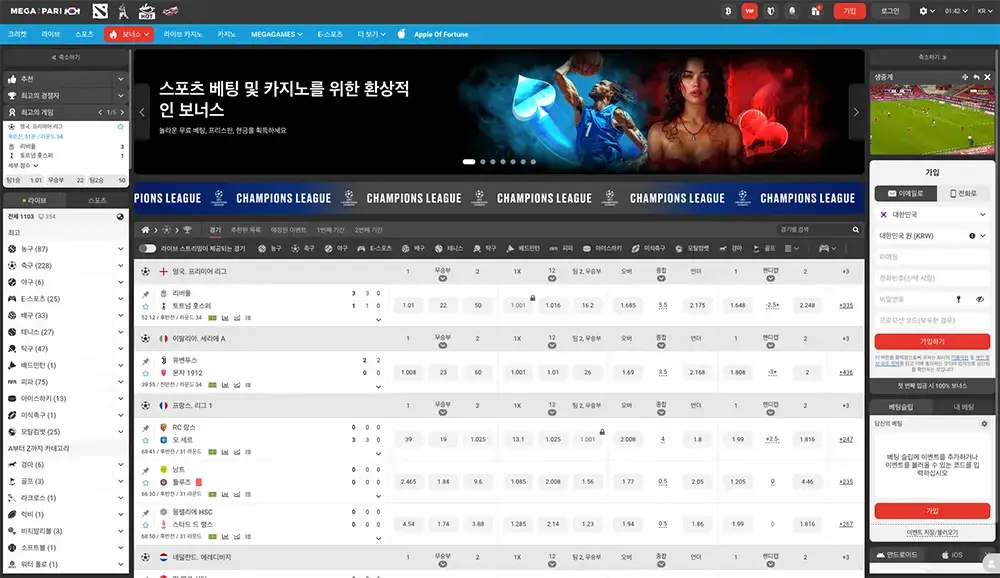Viewport: 1000px width, 578px height.
Task: Switch to 경기 tab
Action: click(x=215, y=230)
